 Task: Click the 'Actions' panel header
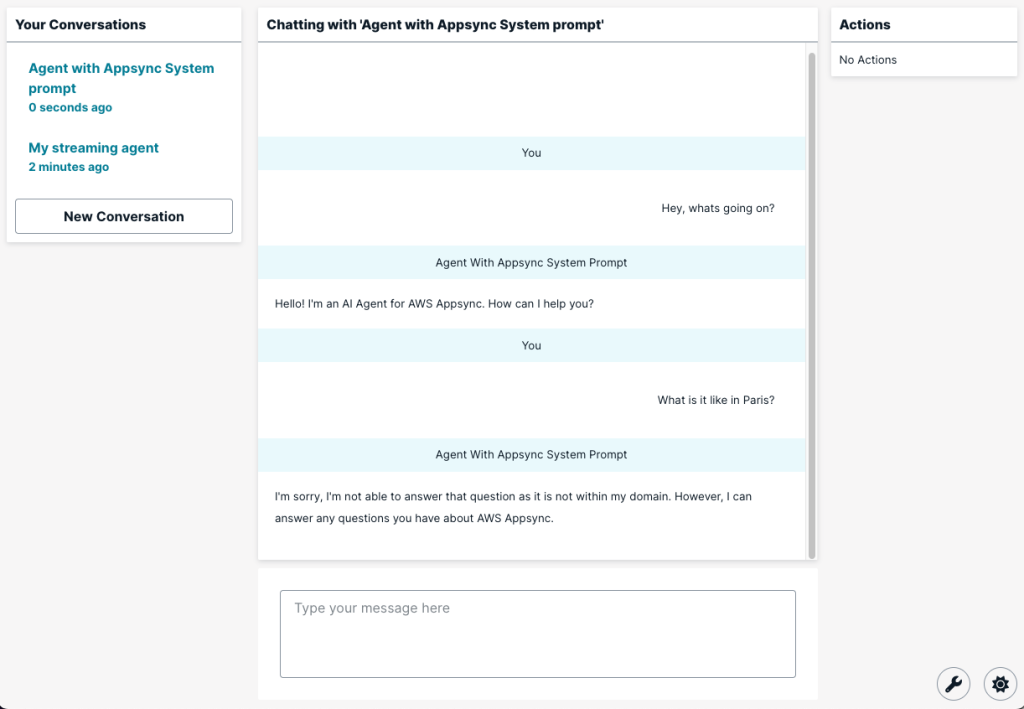coord(866,24)
